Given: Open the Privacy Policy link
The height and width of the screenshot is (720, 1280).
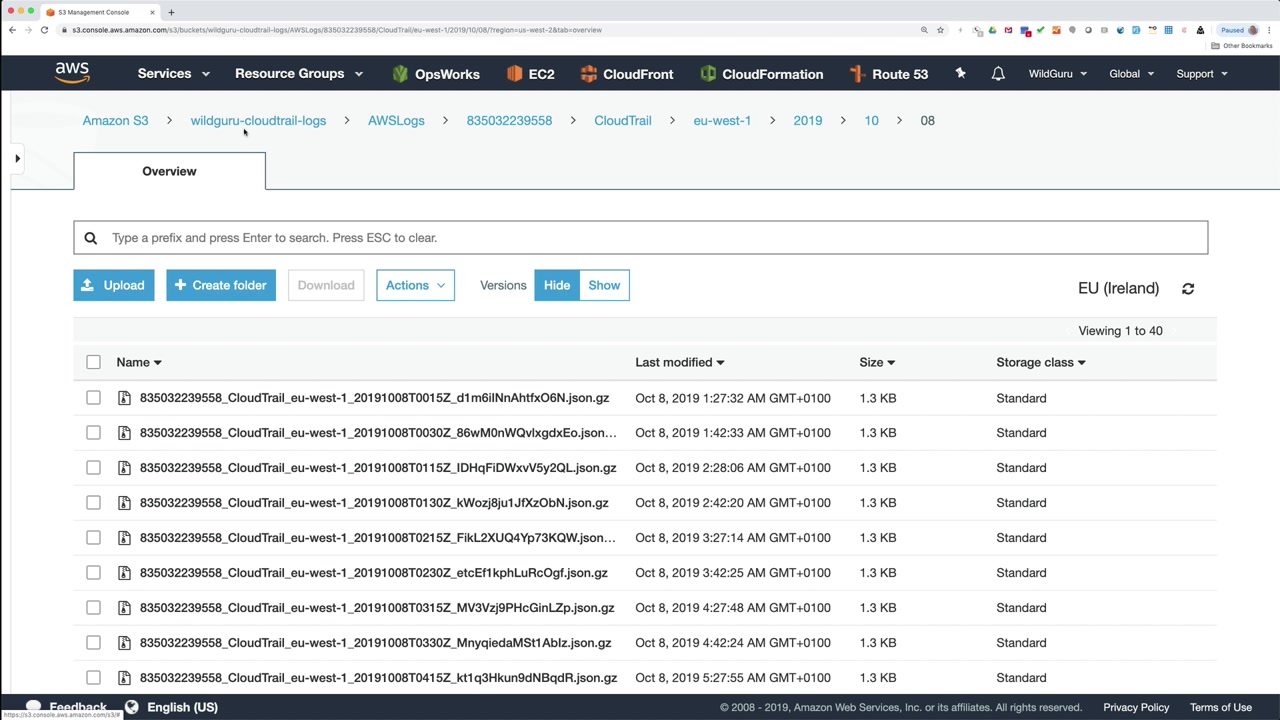Looking at the screenshot, I should (1136, 707).
